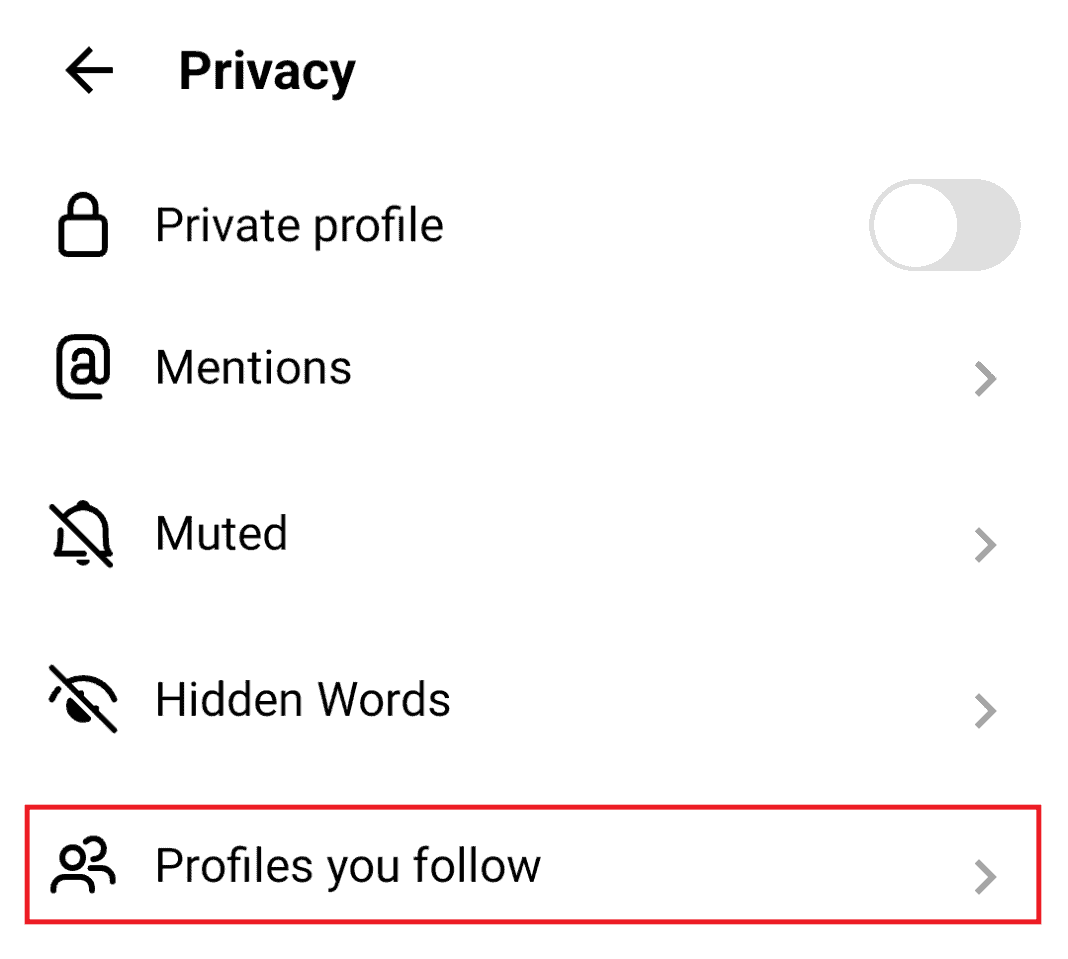Click the Privacy title heading

coord(266,70)
